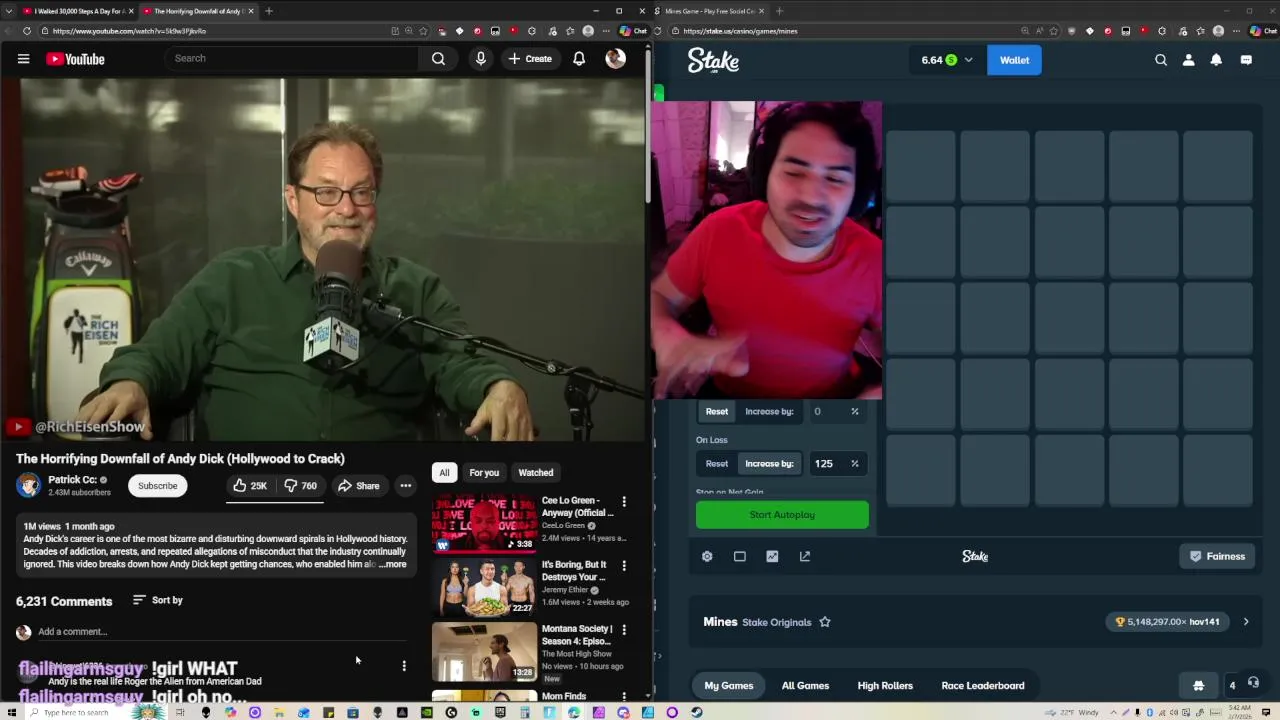Open Stake site search

click(x=1161, y=60)
